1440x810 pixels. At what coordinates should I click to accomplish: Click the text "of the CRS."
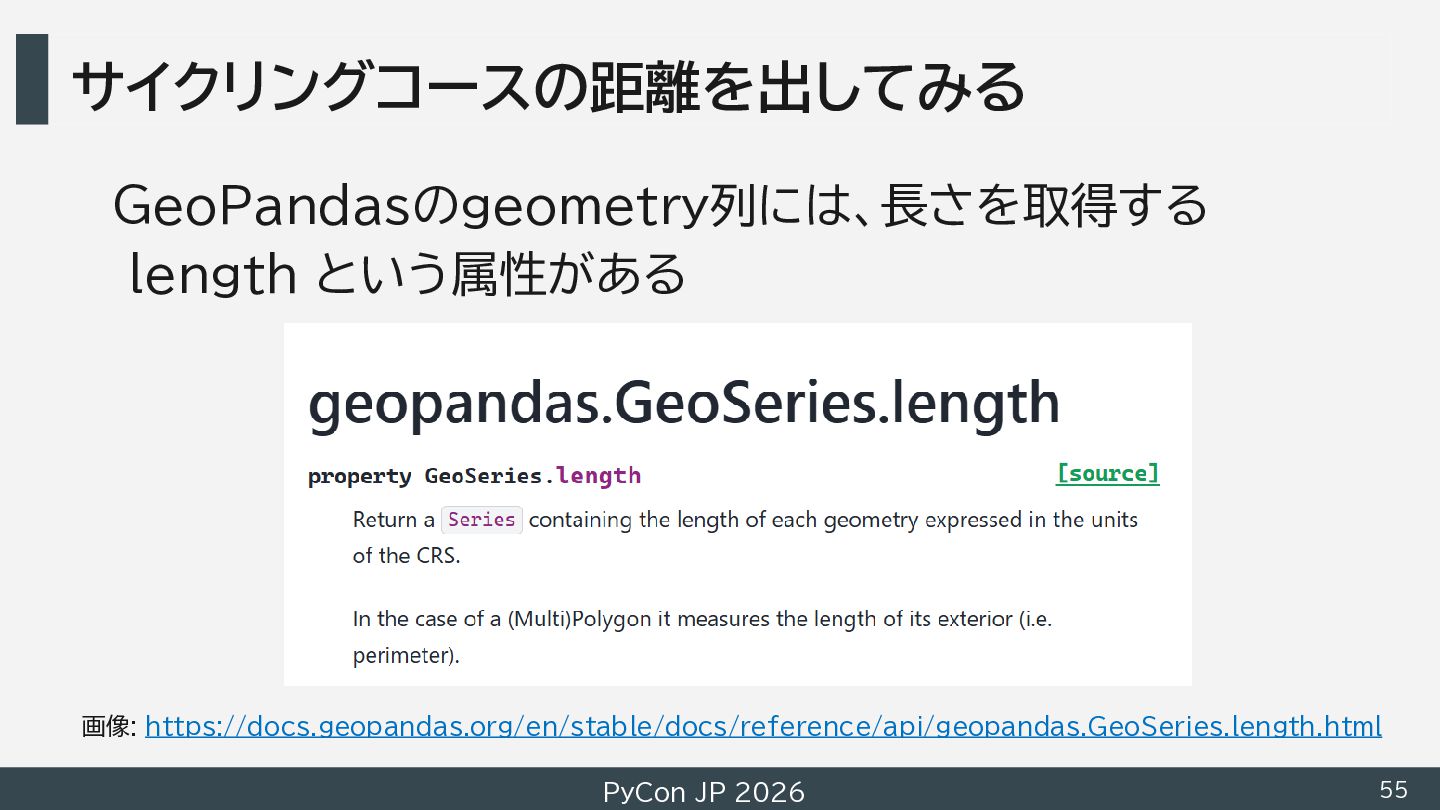(406, 556)
